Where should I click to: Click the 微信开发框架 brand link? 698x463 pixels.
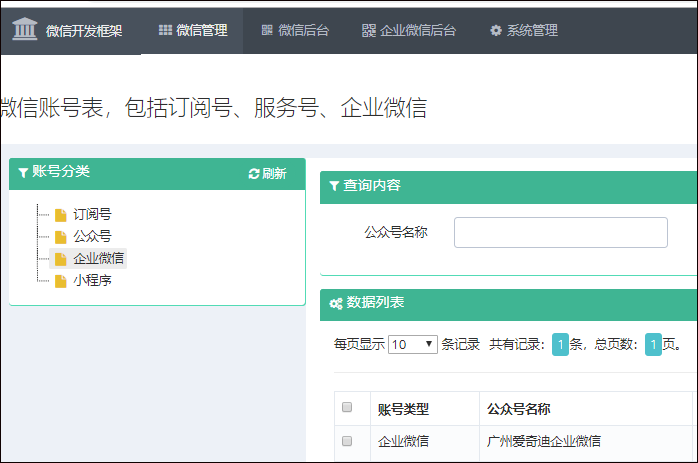[84, 30]
